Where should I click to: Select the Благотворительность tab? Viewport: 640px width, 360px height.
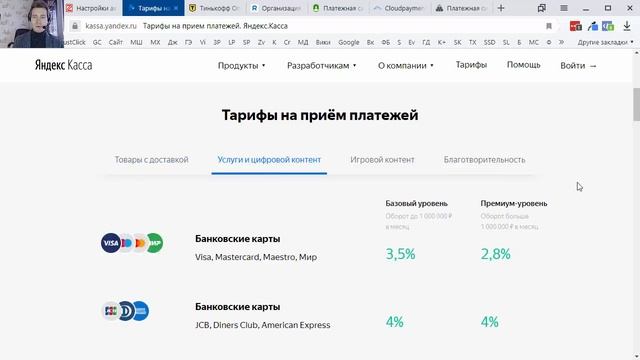(484, 160)
